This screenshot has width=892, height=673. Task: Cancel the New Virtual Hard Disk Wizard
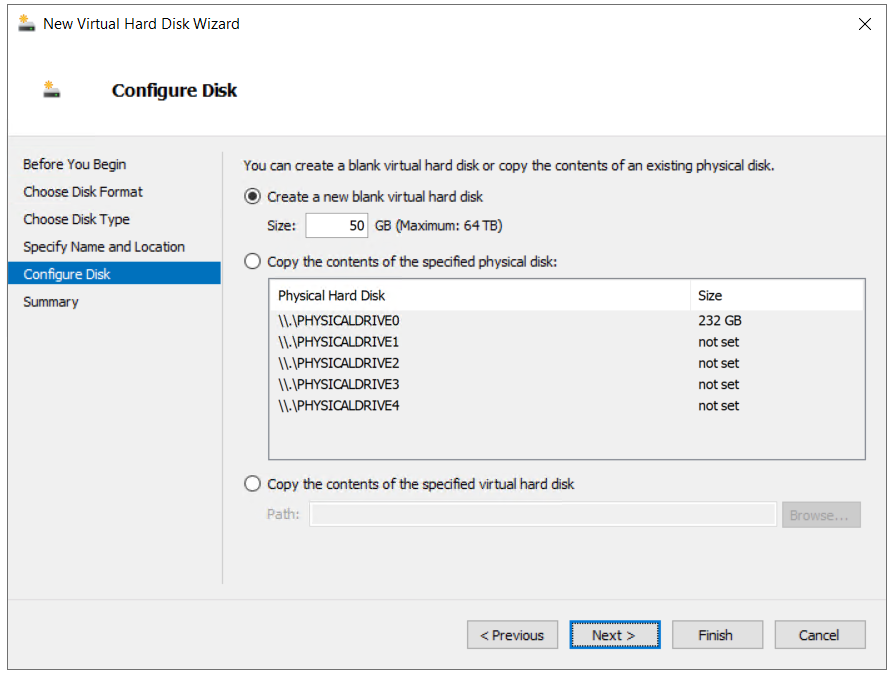point(819,635)
